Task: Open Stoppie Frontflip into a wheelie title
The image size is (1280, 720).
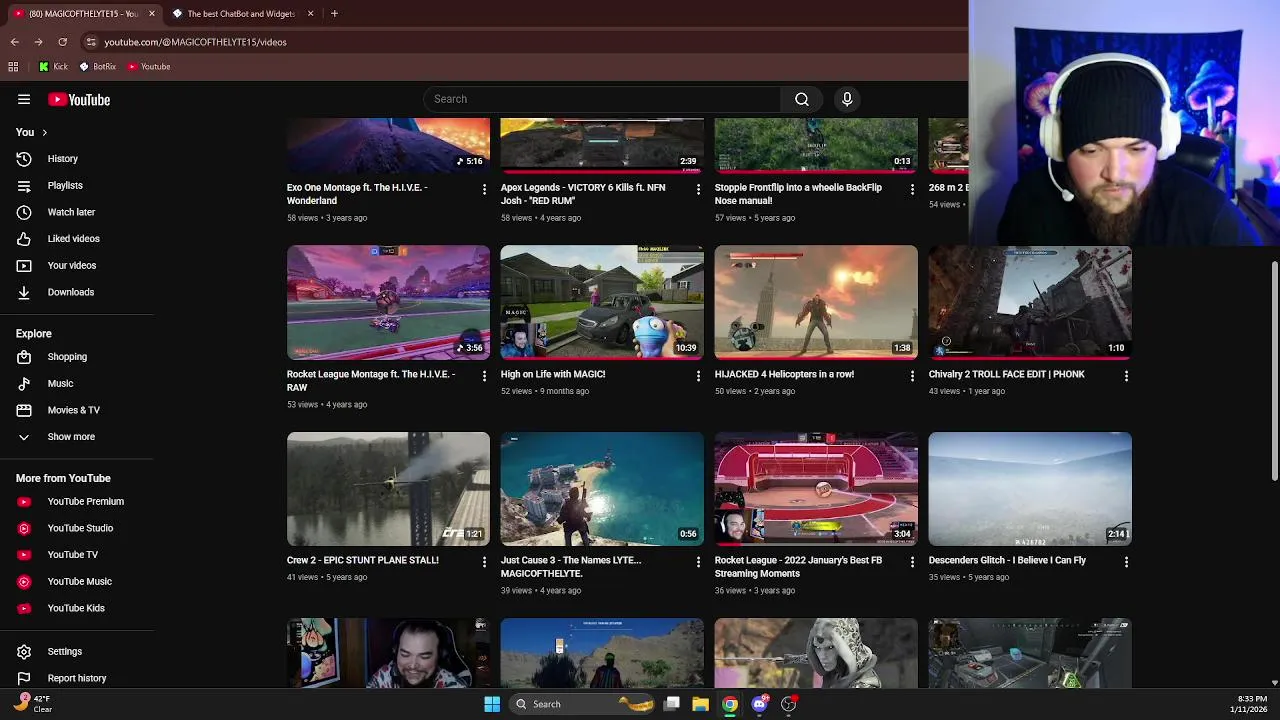Action: [798, 194]
